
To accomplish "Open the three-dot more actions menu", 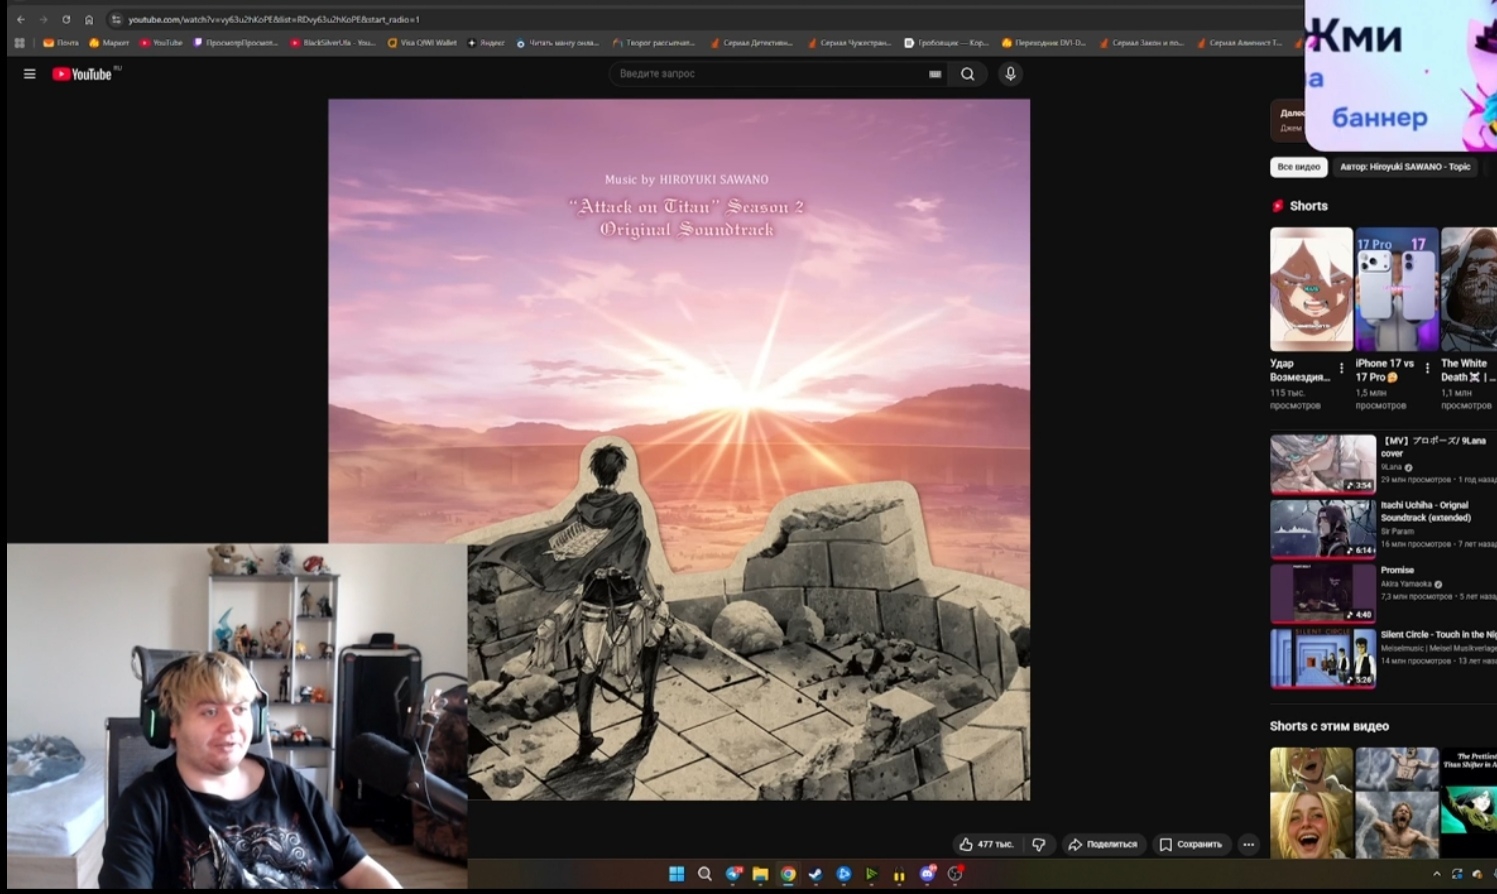I will point(1248,844).
